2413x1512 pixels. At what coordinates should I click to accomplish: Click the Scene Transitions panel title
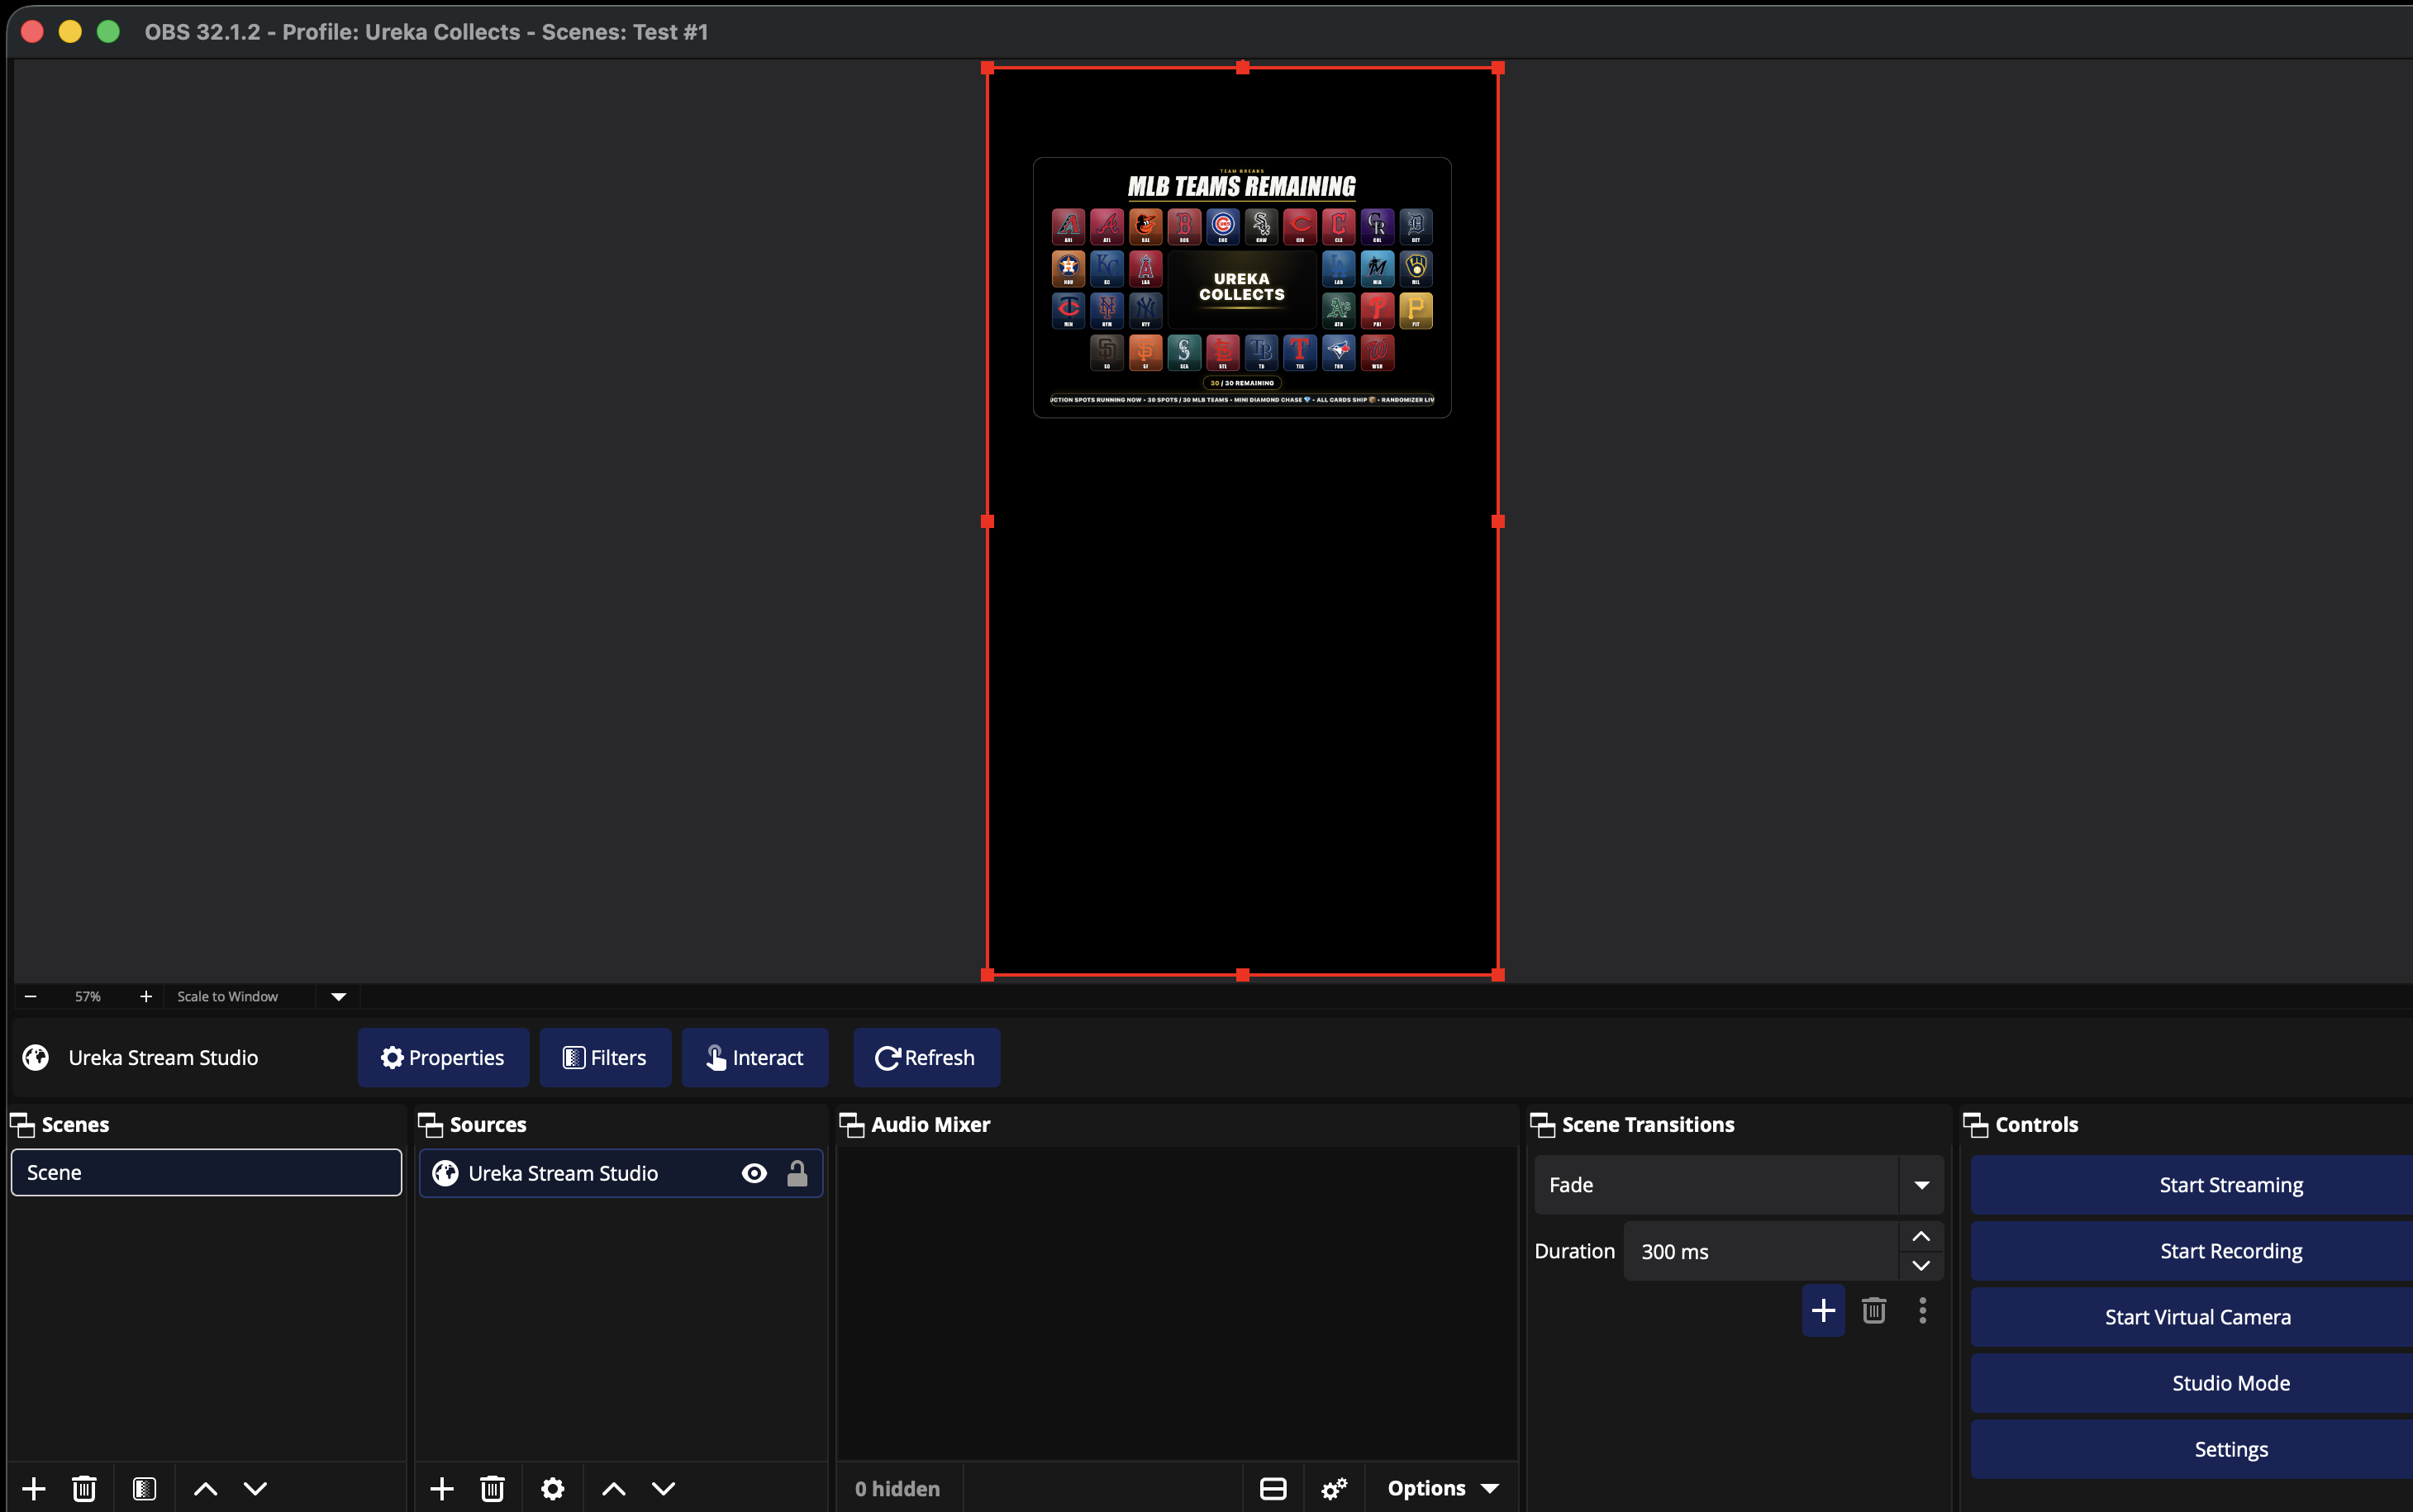[x=1648, y=1125]
